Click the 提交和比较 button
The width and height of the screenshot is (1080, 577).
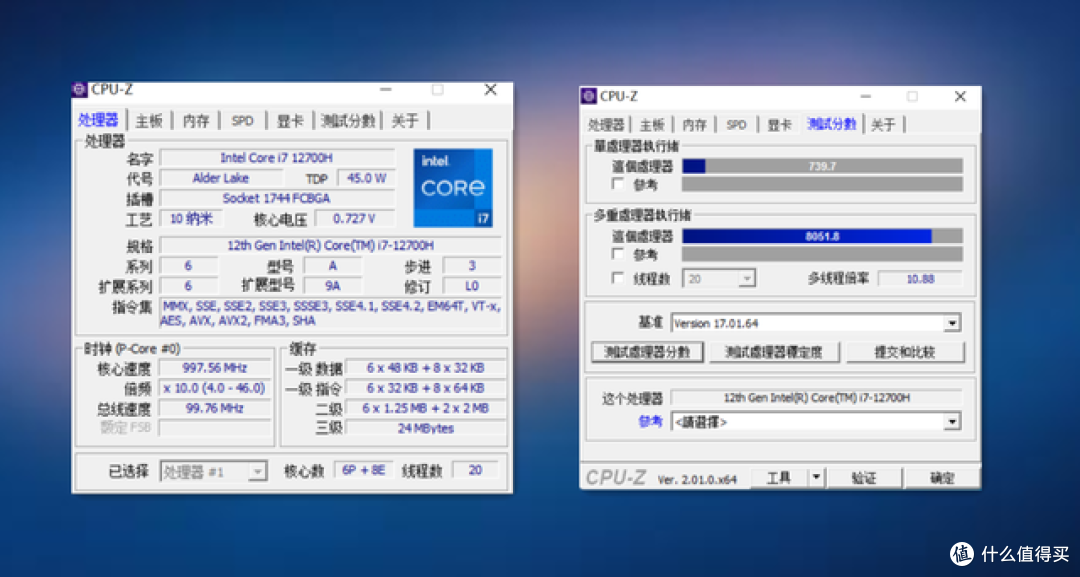click(x=905, y=352)
